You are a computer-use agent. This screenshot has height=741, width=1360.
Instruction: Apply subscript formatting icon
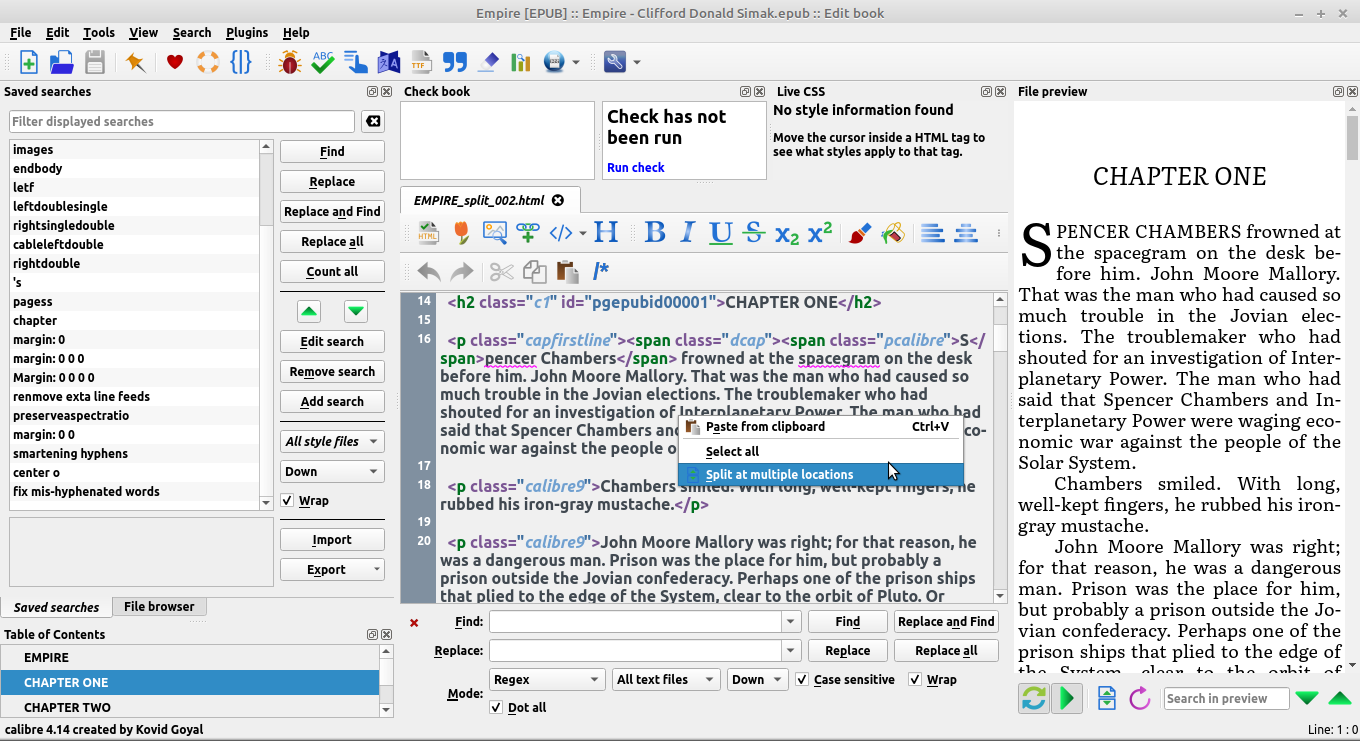click(x=787, y=235)
